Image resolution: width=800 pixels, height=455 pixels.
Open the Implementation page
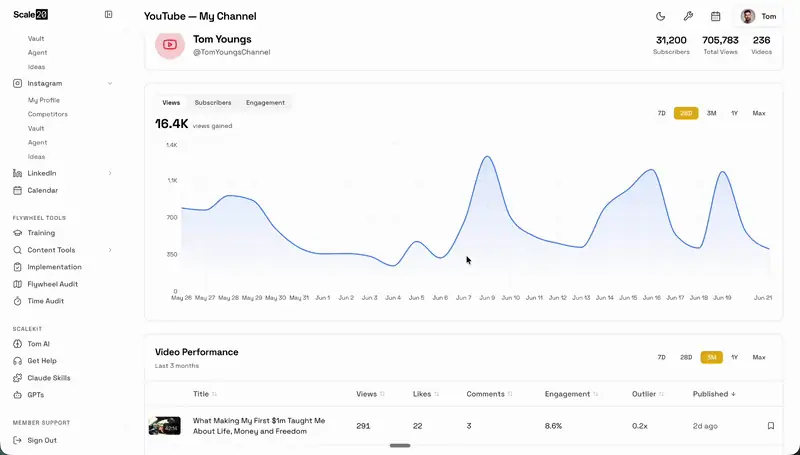coord(55,267)
